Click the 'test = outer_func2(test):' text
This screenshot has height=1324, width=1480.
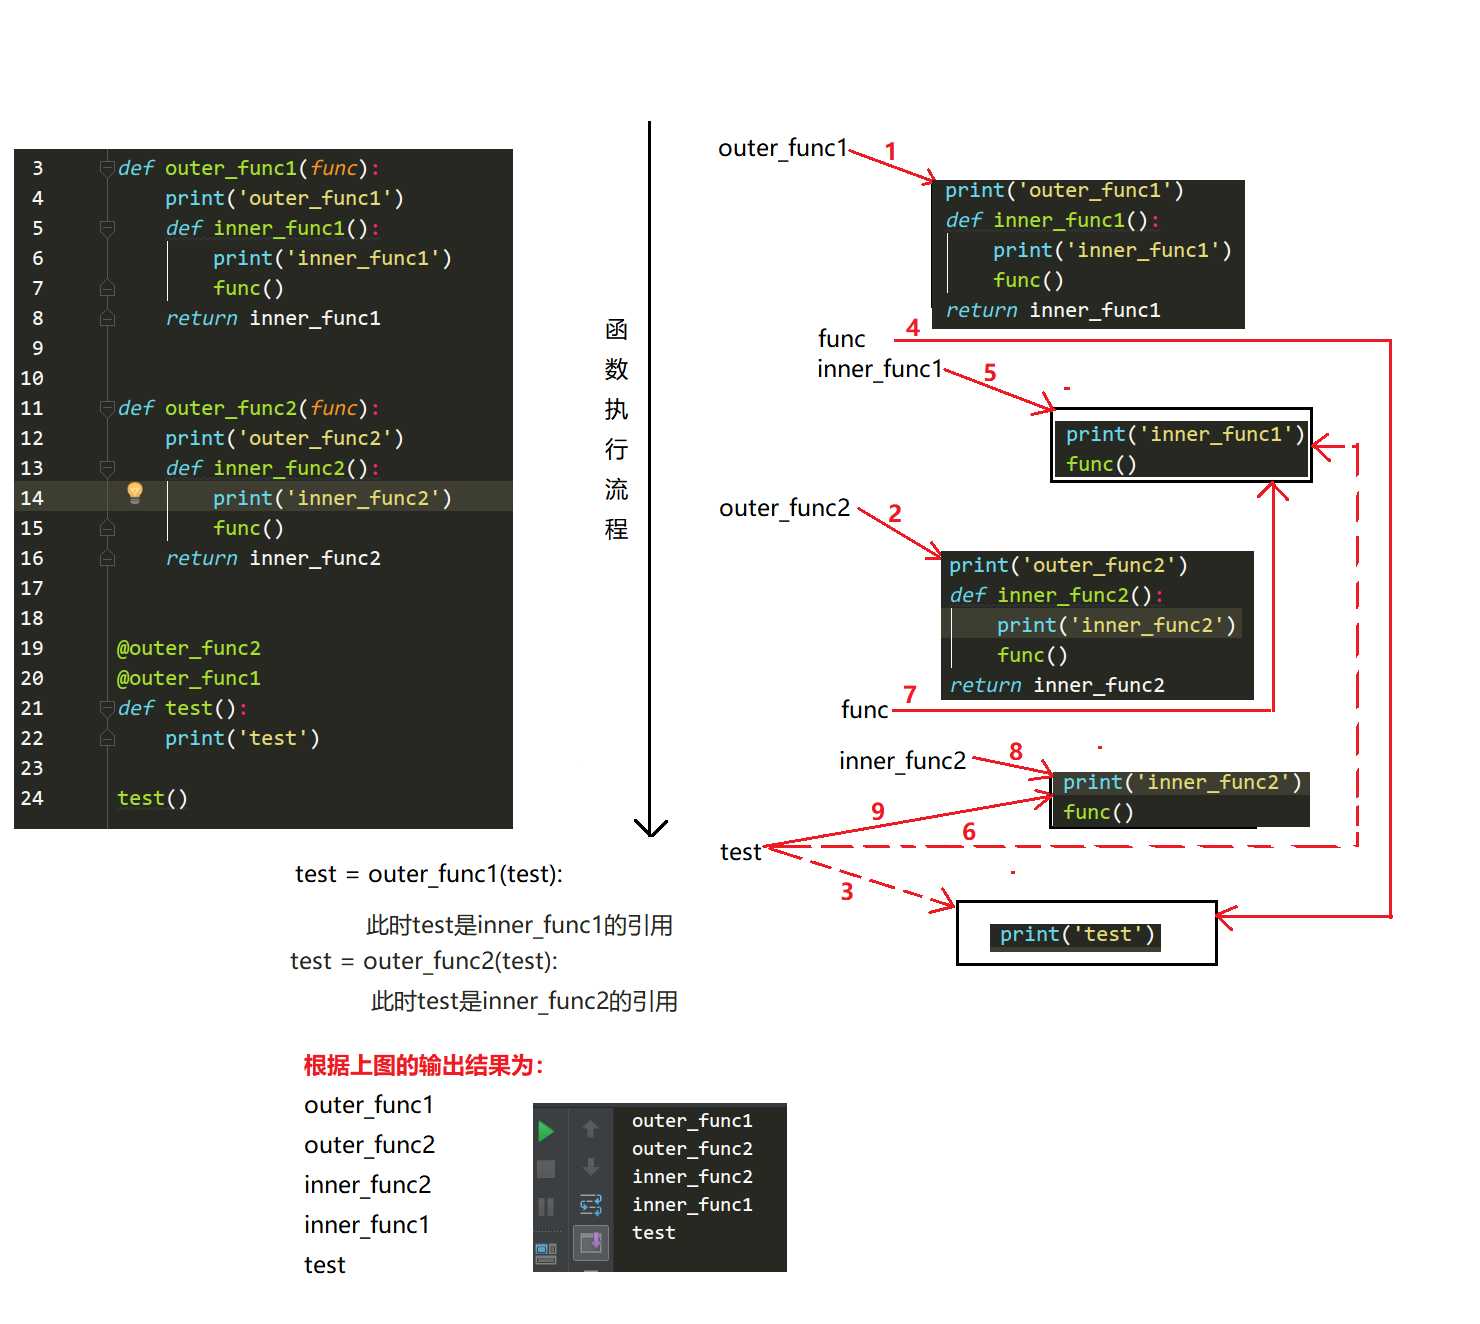pyautogui.click(x=424, y=962)
